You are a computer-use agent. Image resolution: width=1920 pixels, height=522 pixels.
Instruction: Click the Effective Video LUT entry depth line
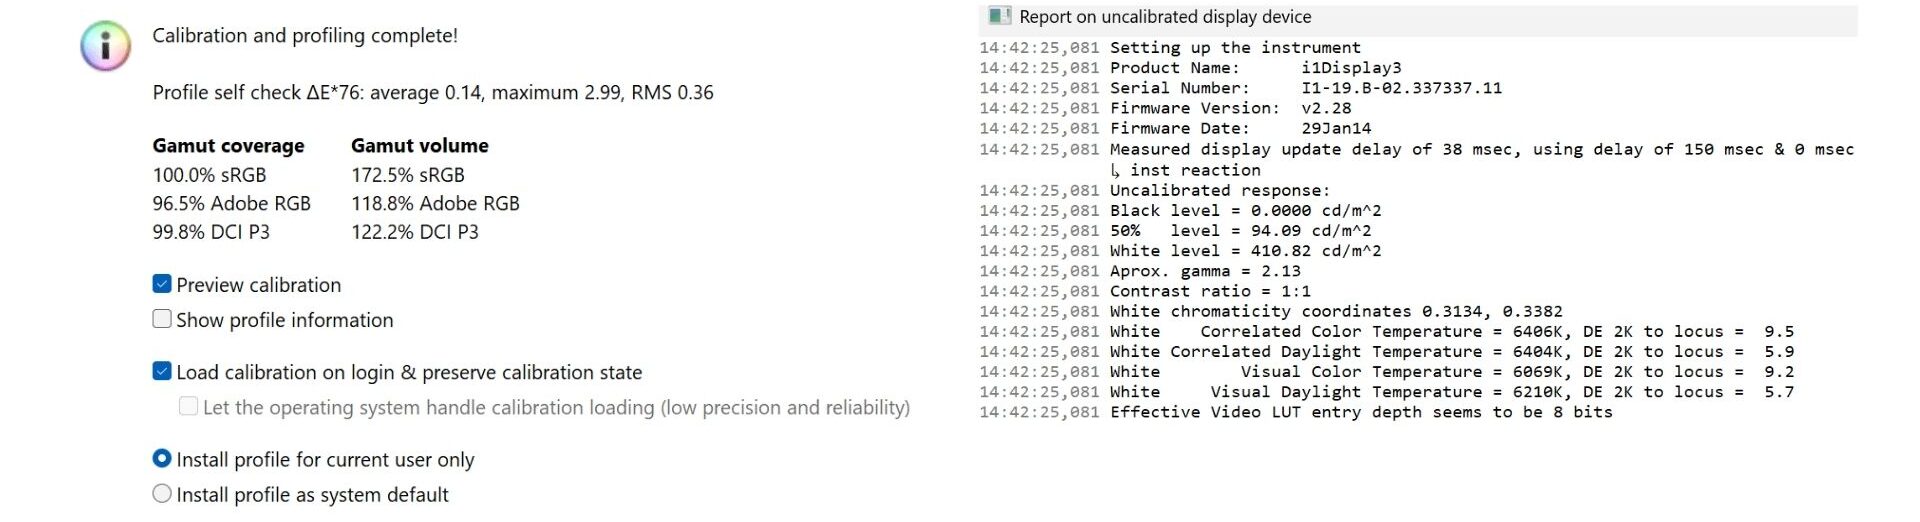click(x=1360, y=412)
